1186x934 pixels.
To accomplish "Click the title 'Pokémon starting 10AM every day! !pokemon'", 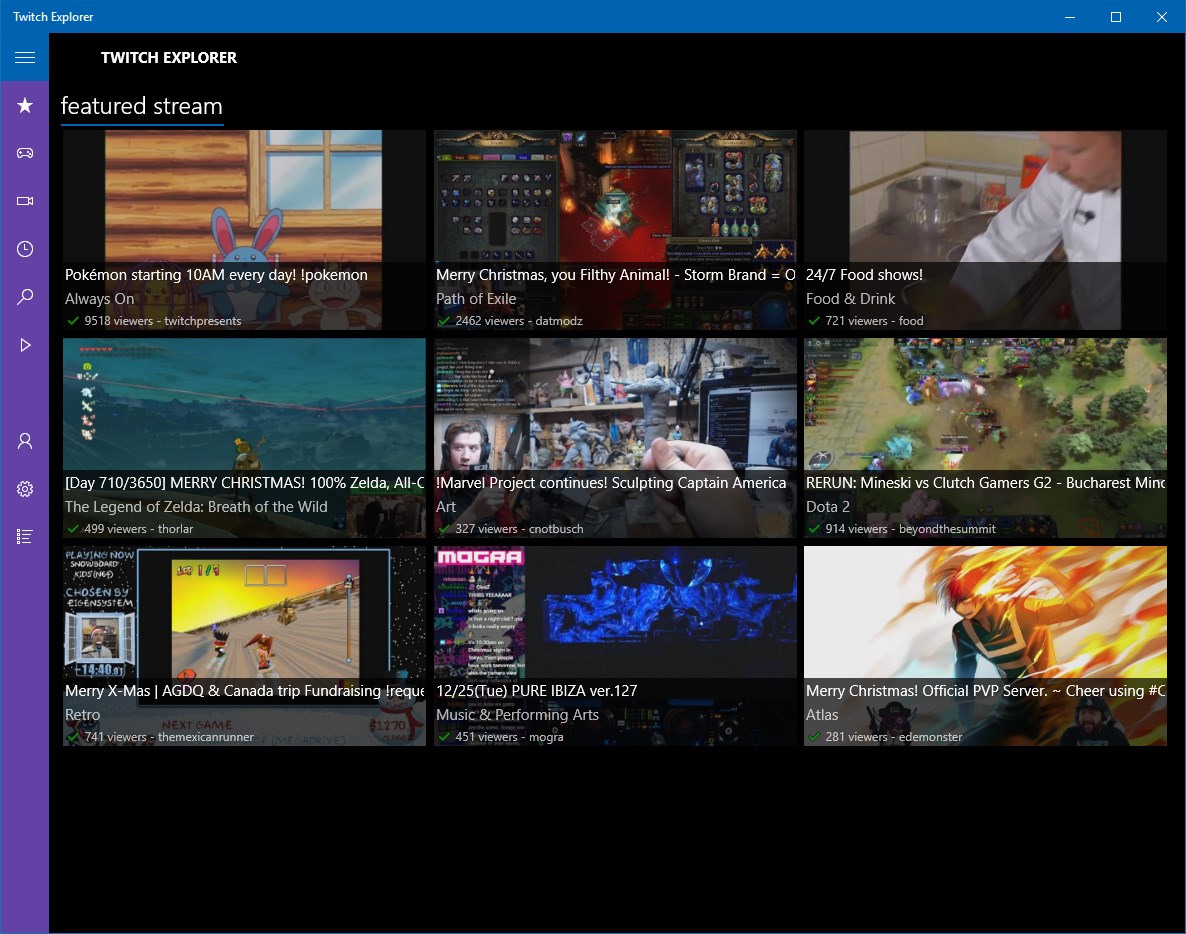I will point(216,275).
